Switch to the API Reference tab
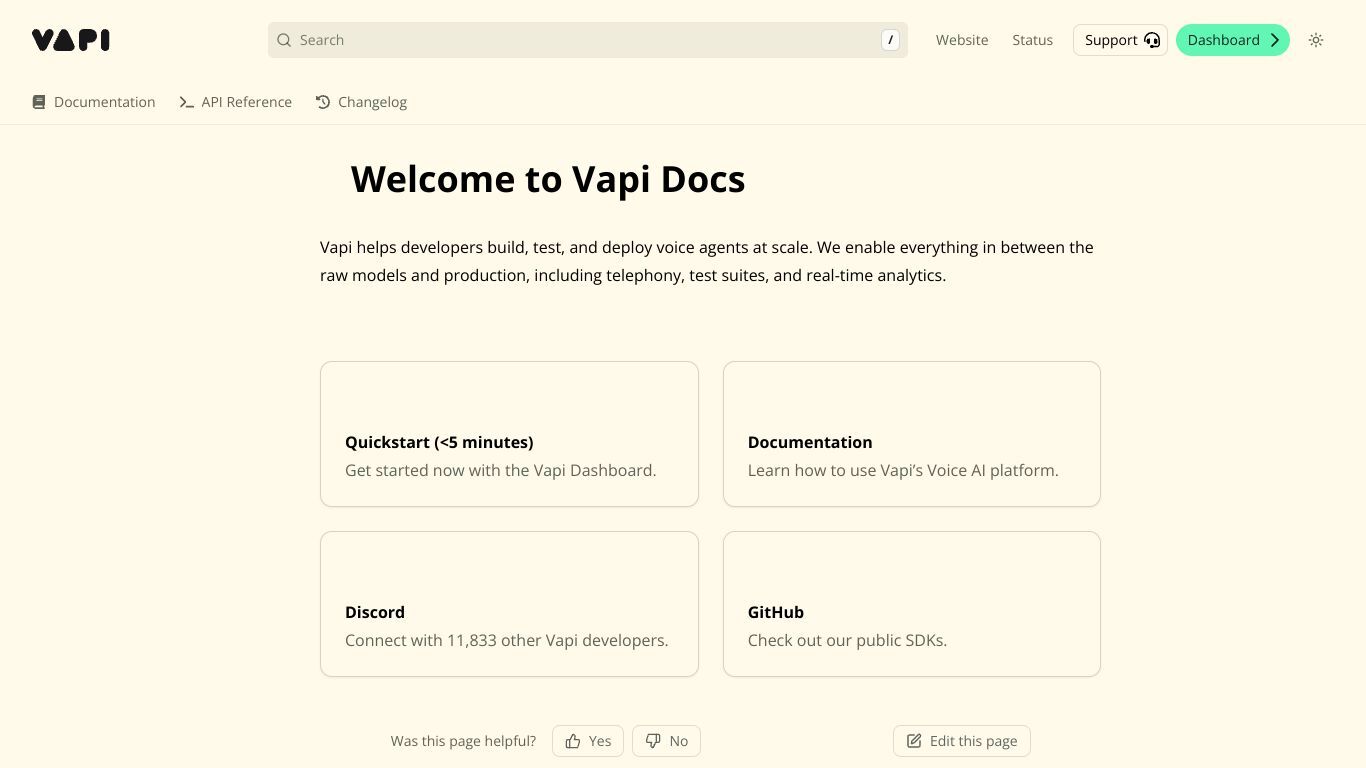 point(236,102)
